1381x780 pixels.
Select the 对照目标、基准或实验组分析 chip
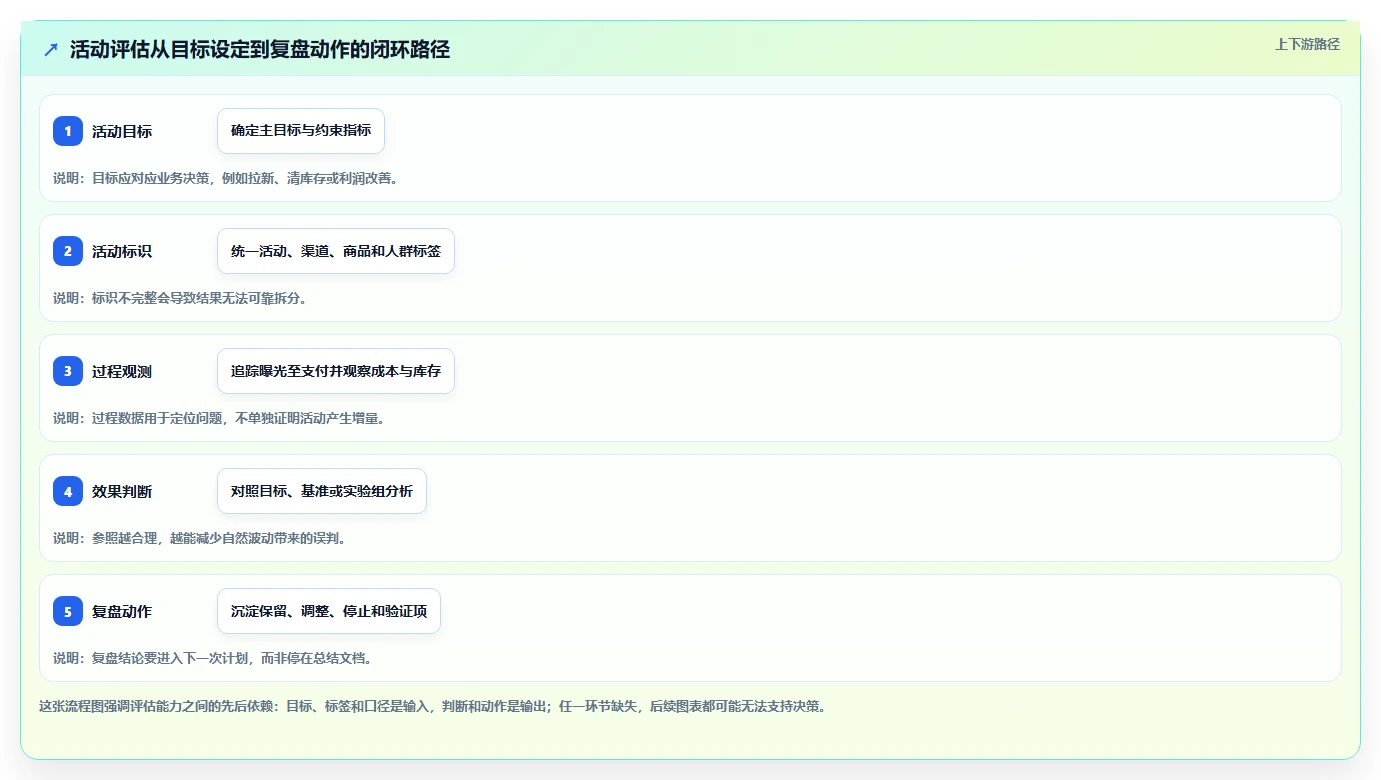click(322, 491)
